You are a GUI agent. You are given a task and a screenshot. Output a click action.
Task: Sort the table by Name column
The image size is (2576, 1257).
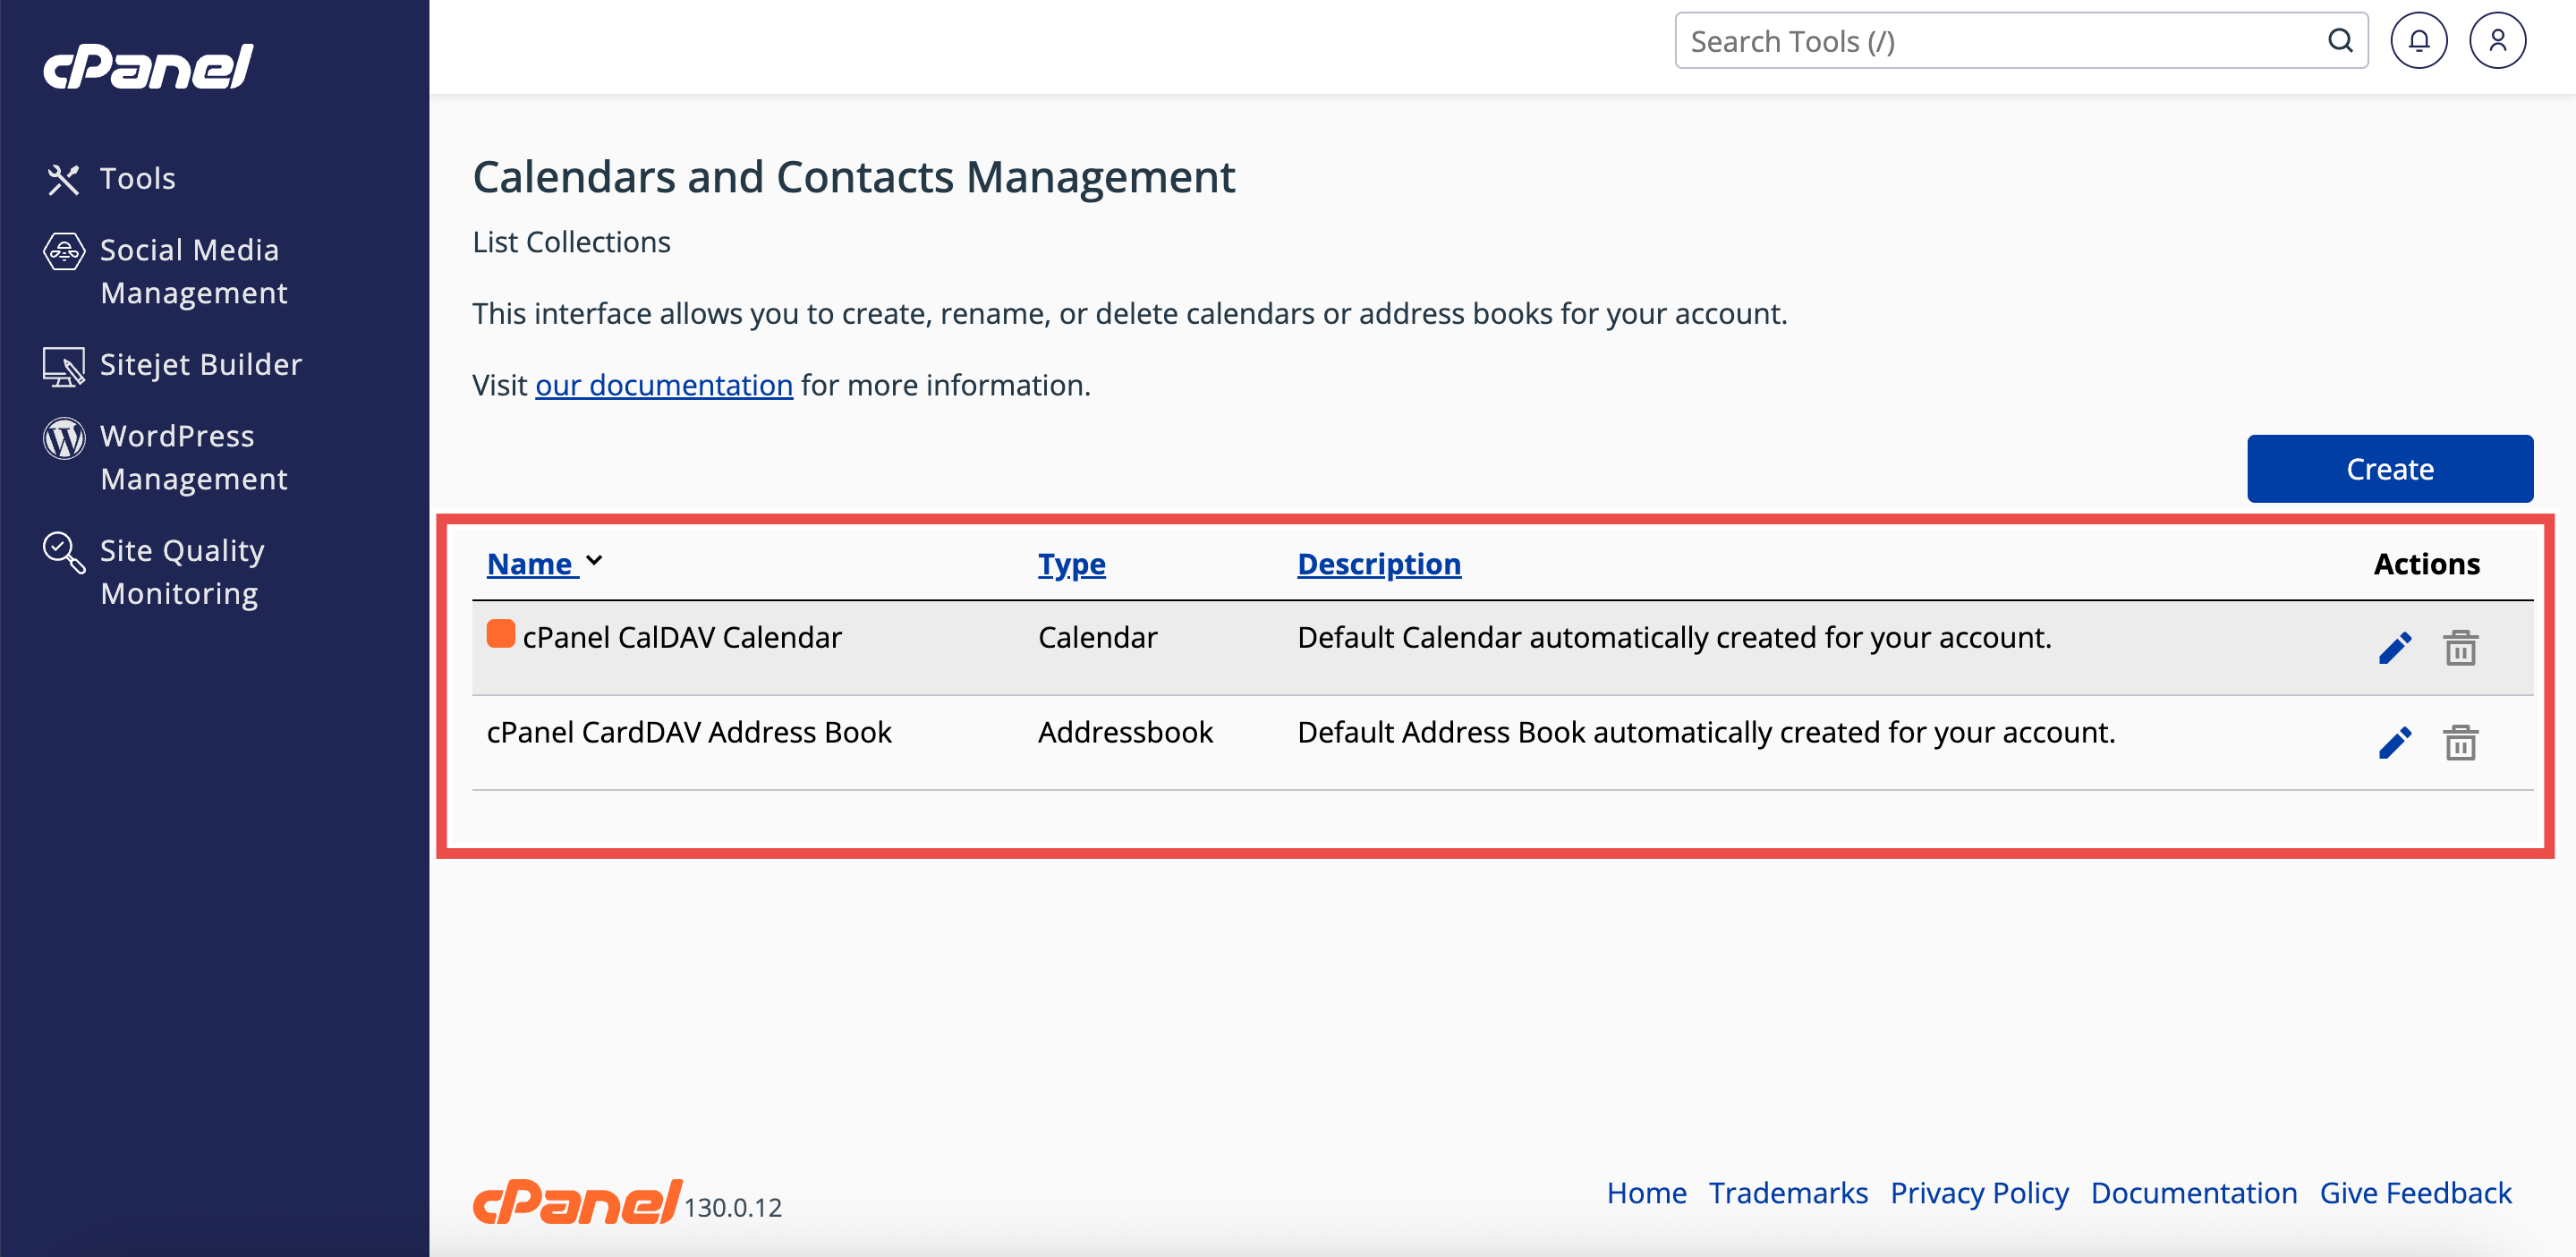click(x=530, y=564)
